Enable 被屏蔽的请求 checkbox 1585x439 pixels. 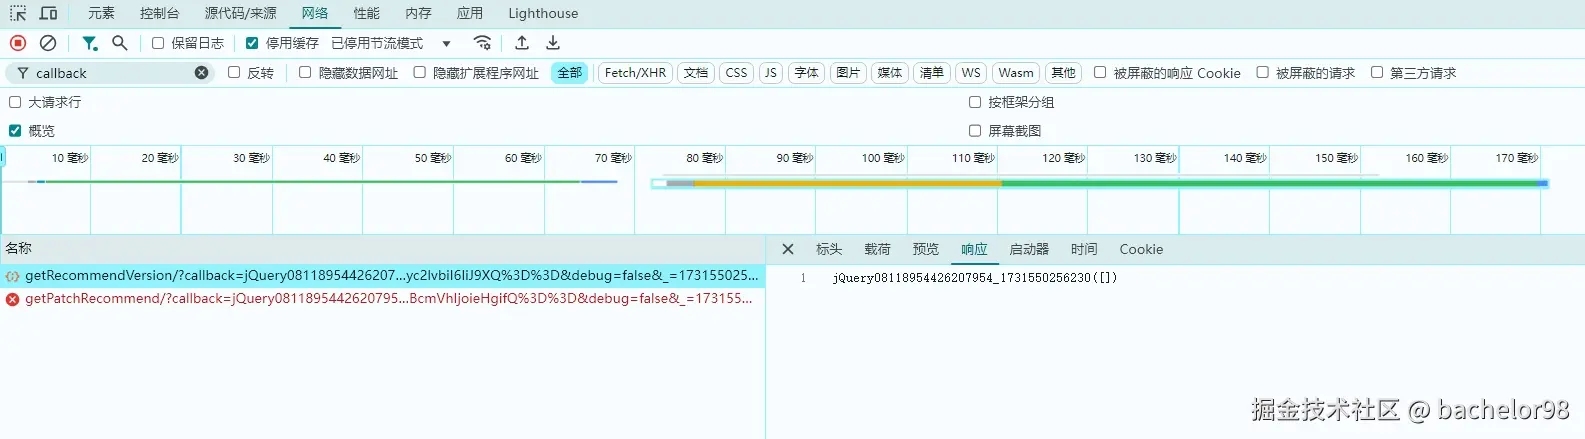(1263, 72)
